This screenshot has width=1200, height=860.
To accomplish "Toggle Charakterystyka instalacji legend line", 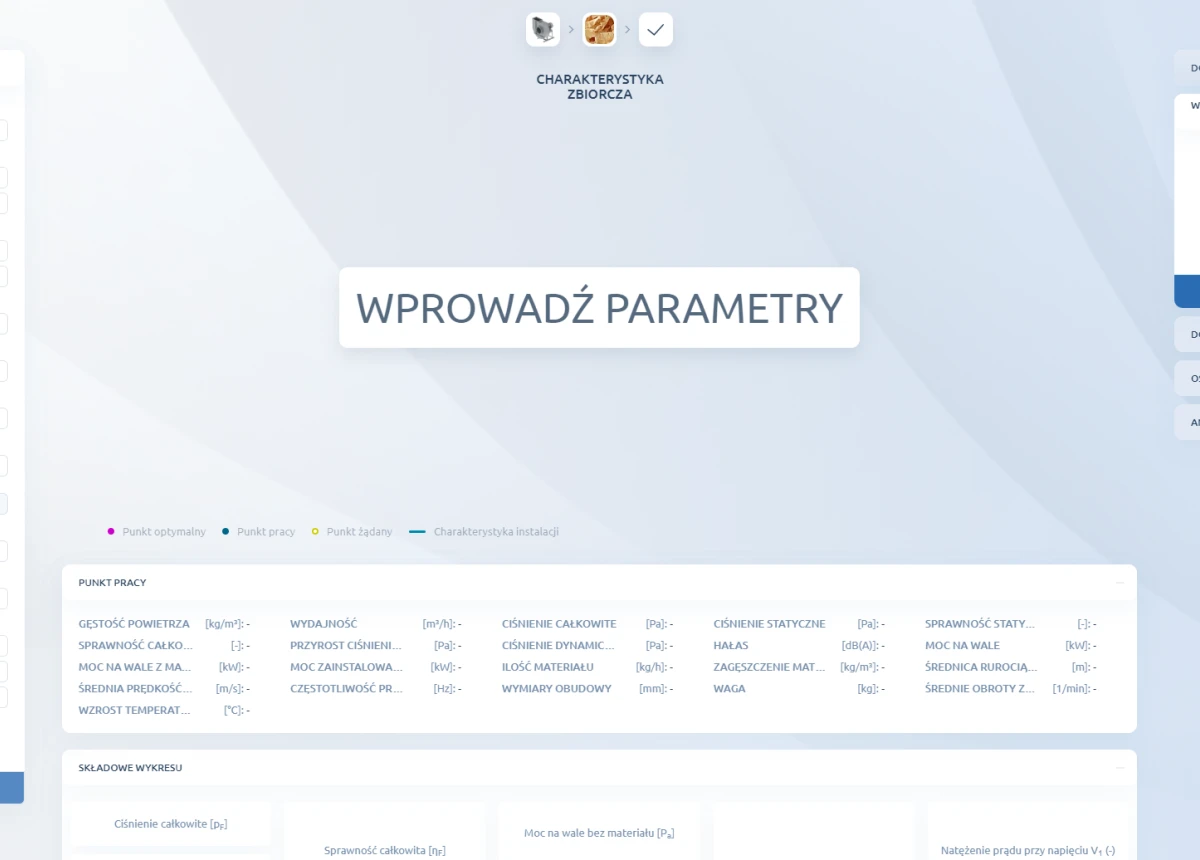I will pyautogui.click(x=485, y=531).
